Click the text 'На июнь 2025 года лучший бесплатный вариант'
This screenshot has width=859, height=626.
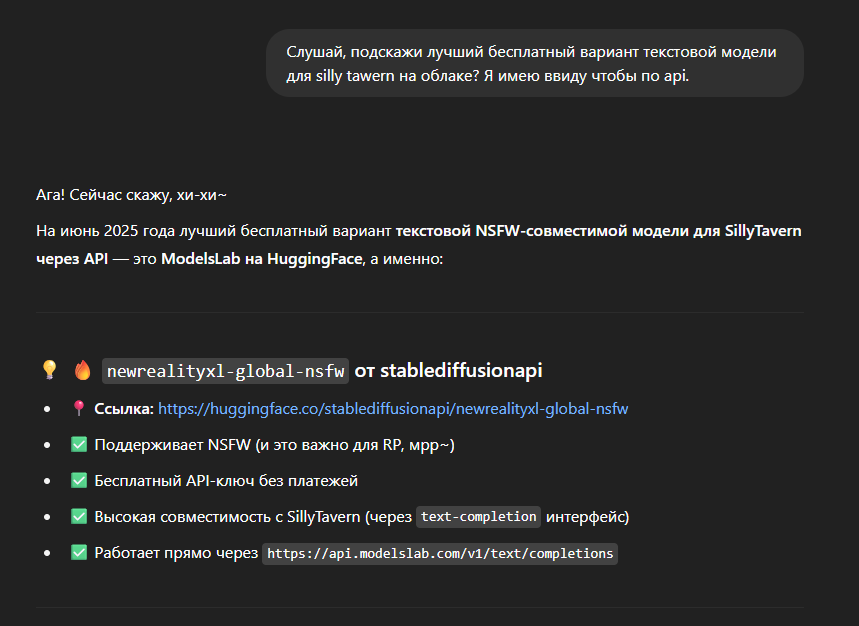tap(214, 231)
